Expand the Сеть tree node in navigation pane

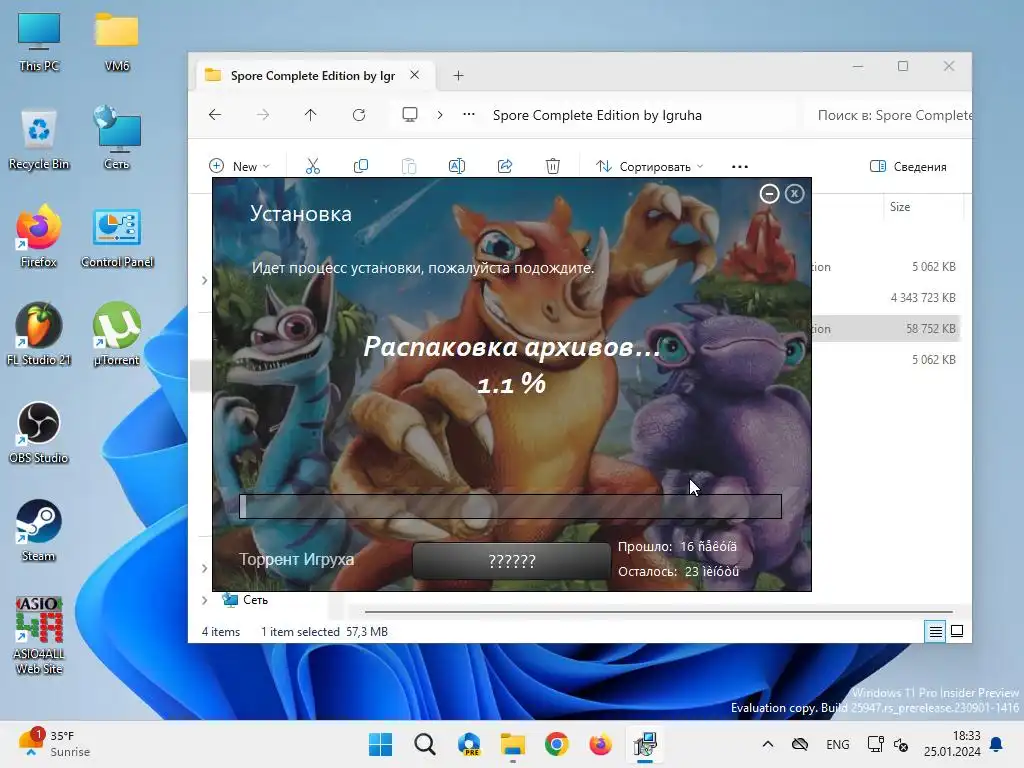[x=204, y=600]
